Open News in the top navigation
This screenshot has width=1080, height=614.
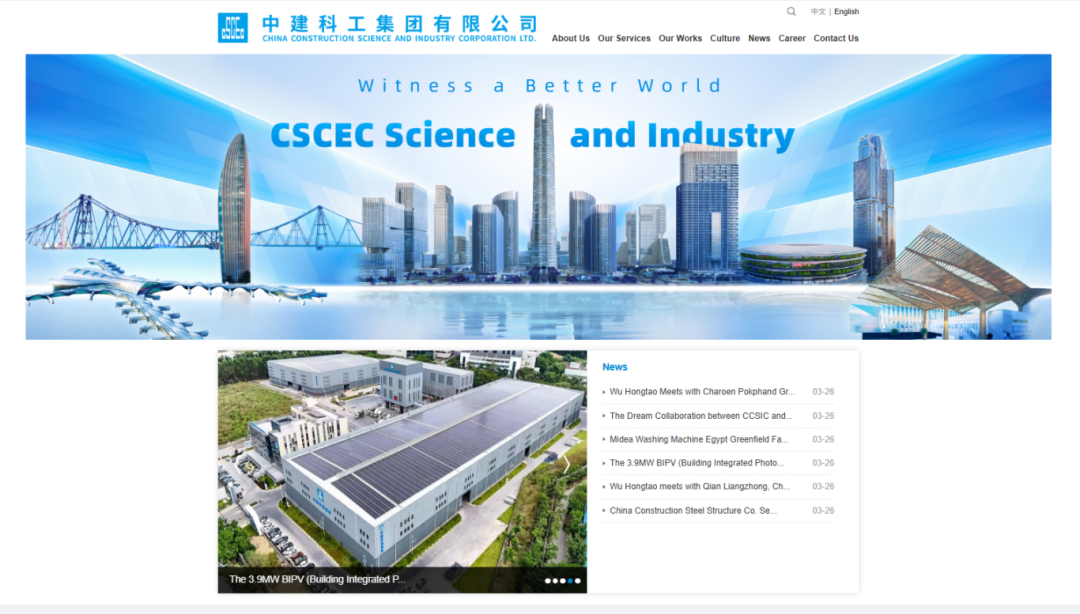759,39
